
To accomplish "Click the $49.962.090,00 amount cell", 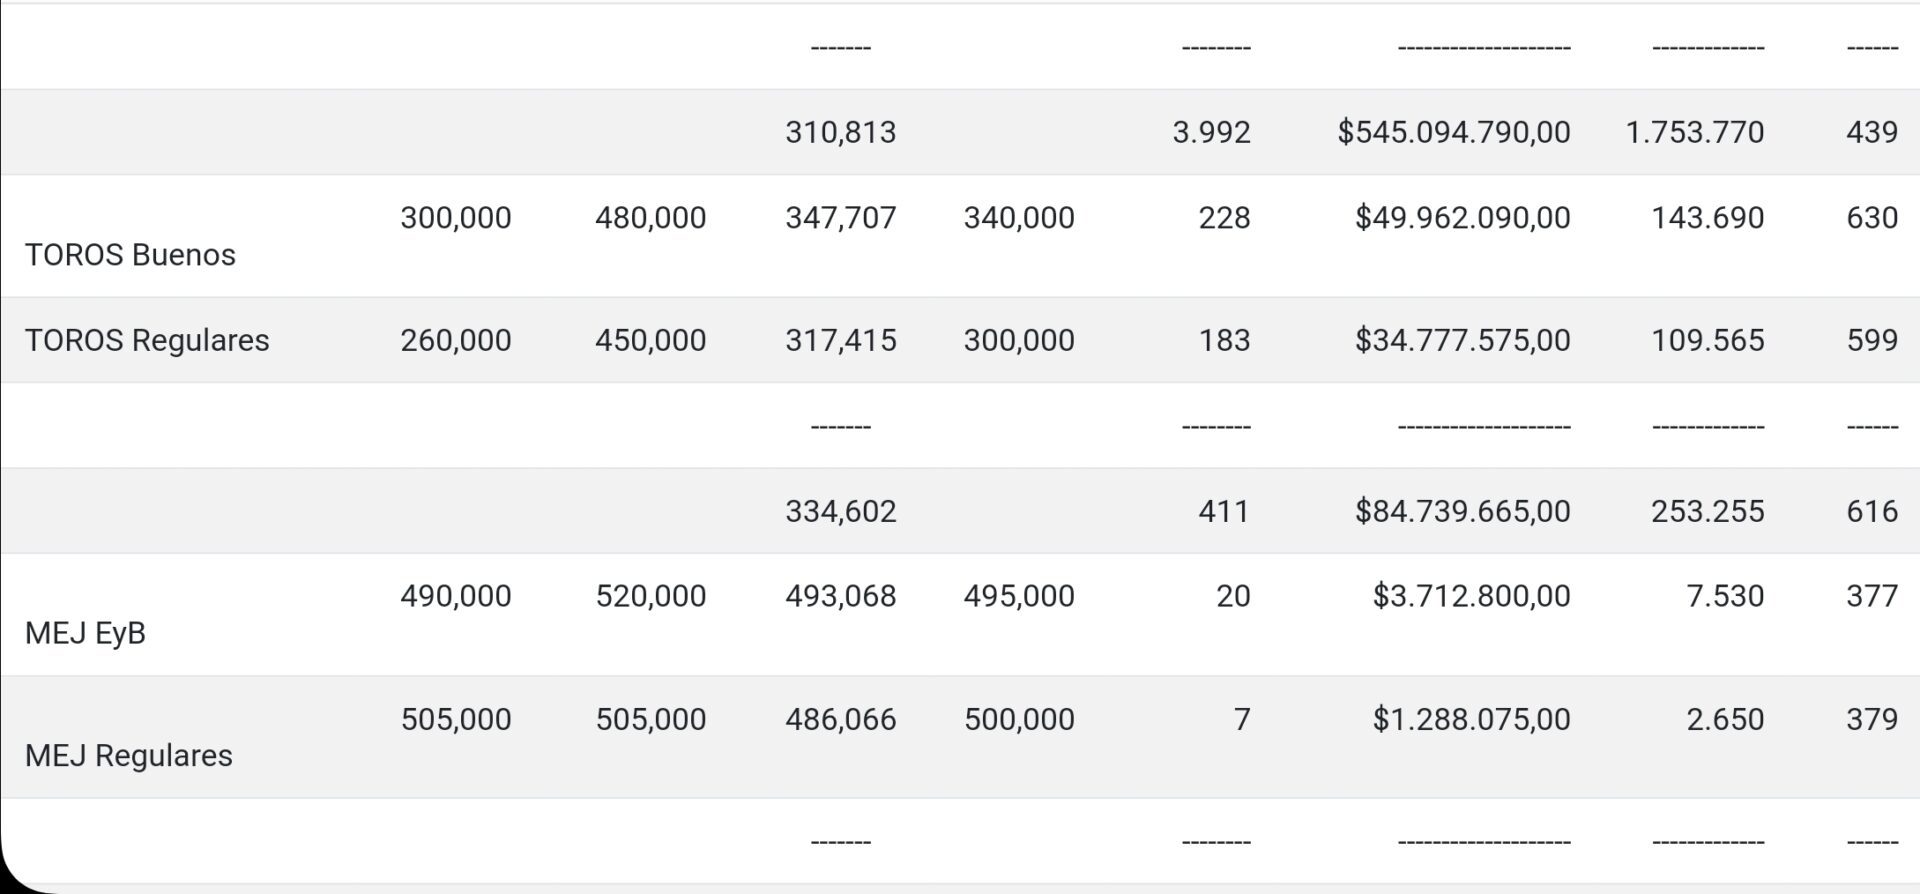I will pos(1462,218).
